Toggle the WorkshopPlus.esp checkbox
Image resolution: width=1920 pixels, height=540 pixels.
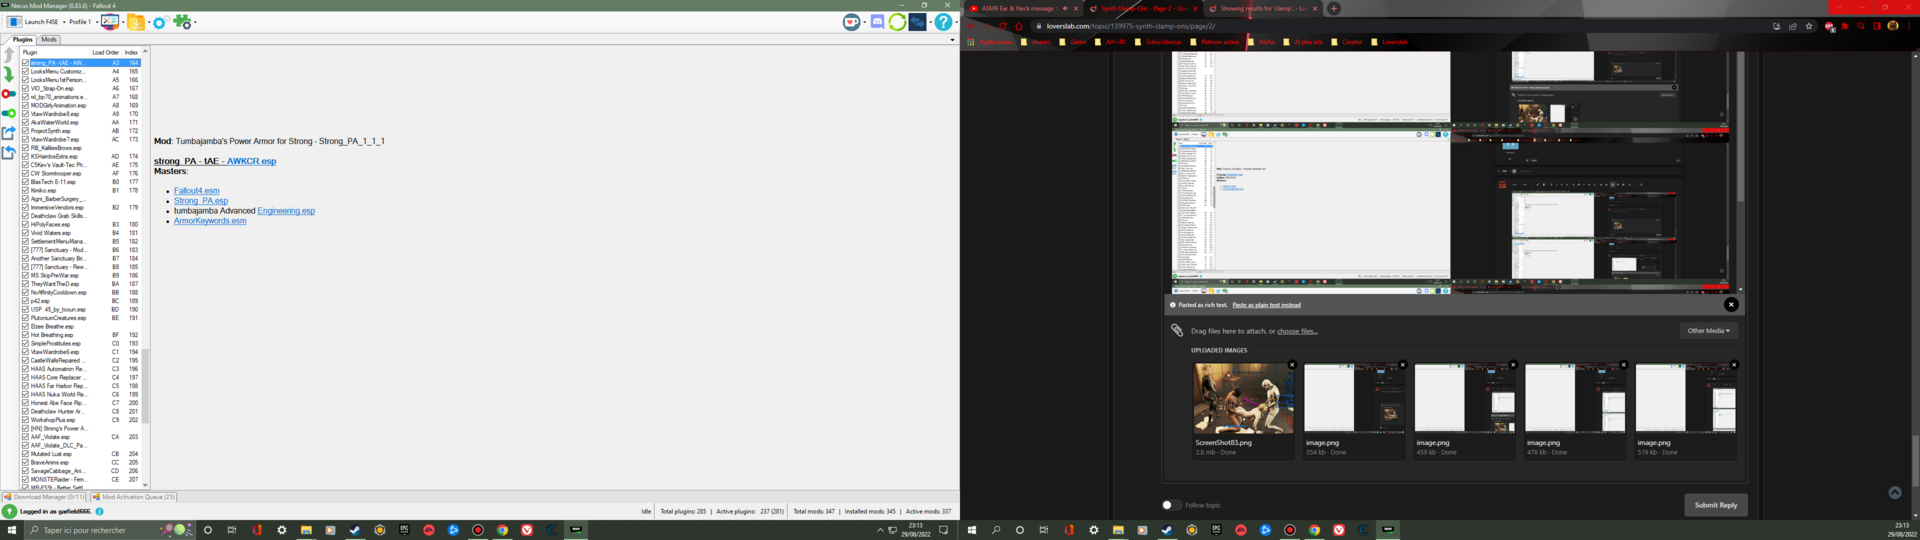click(x=25, y=420)
